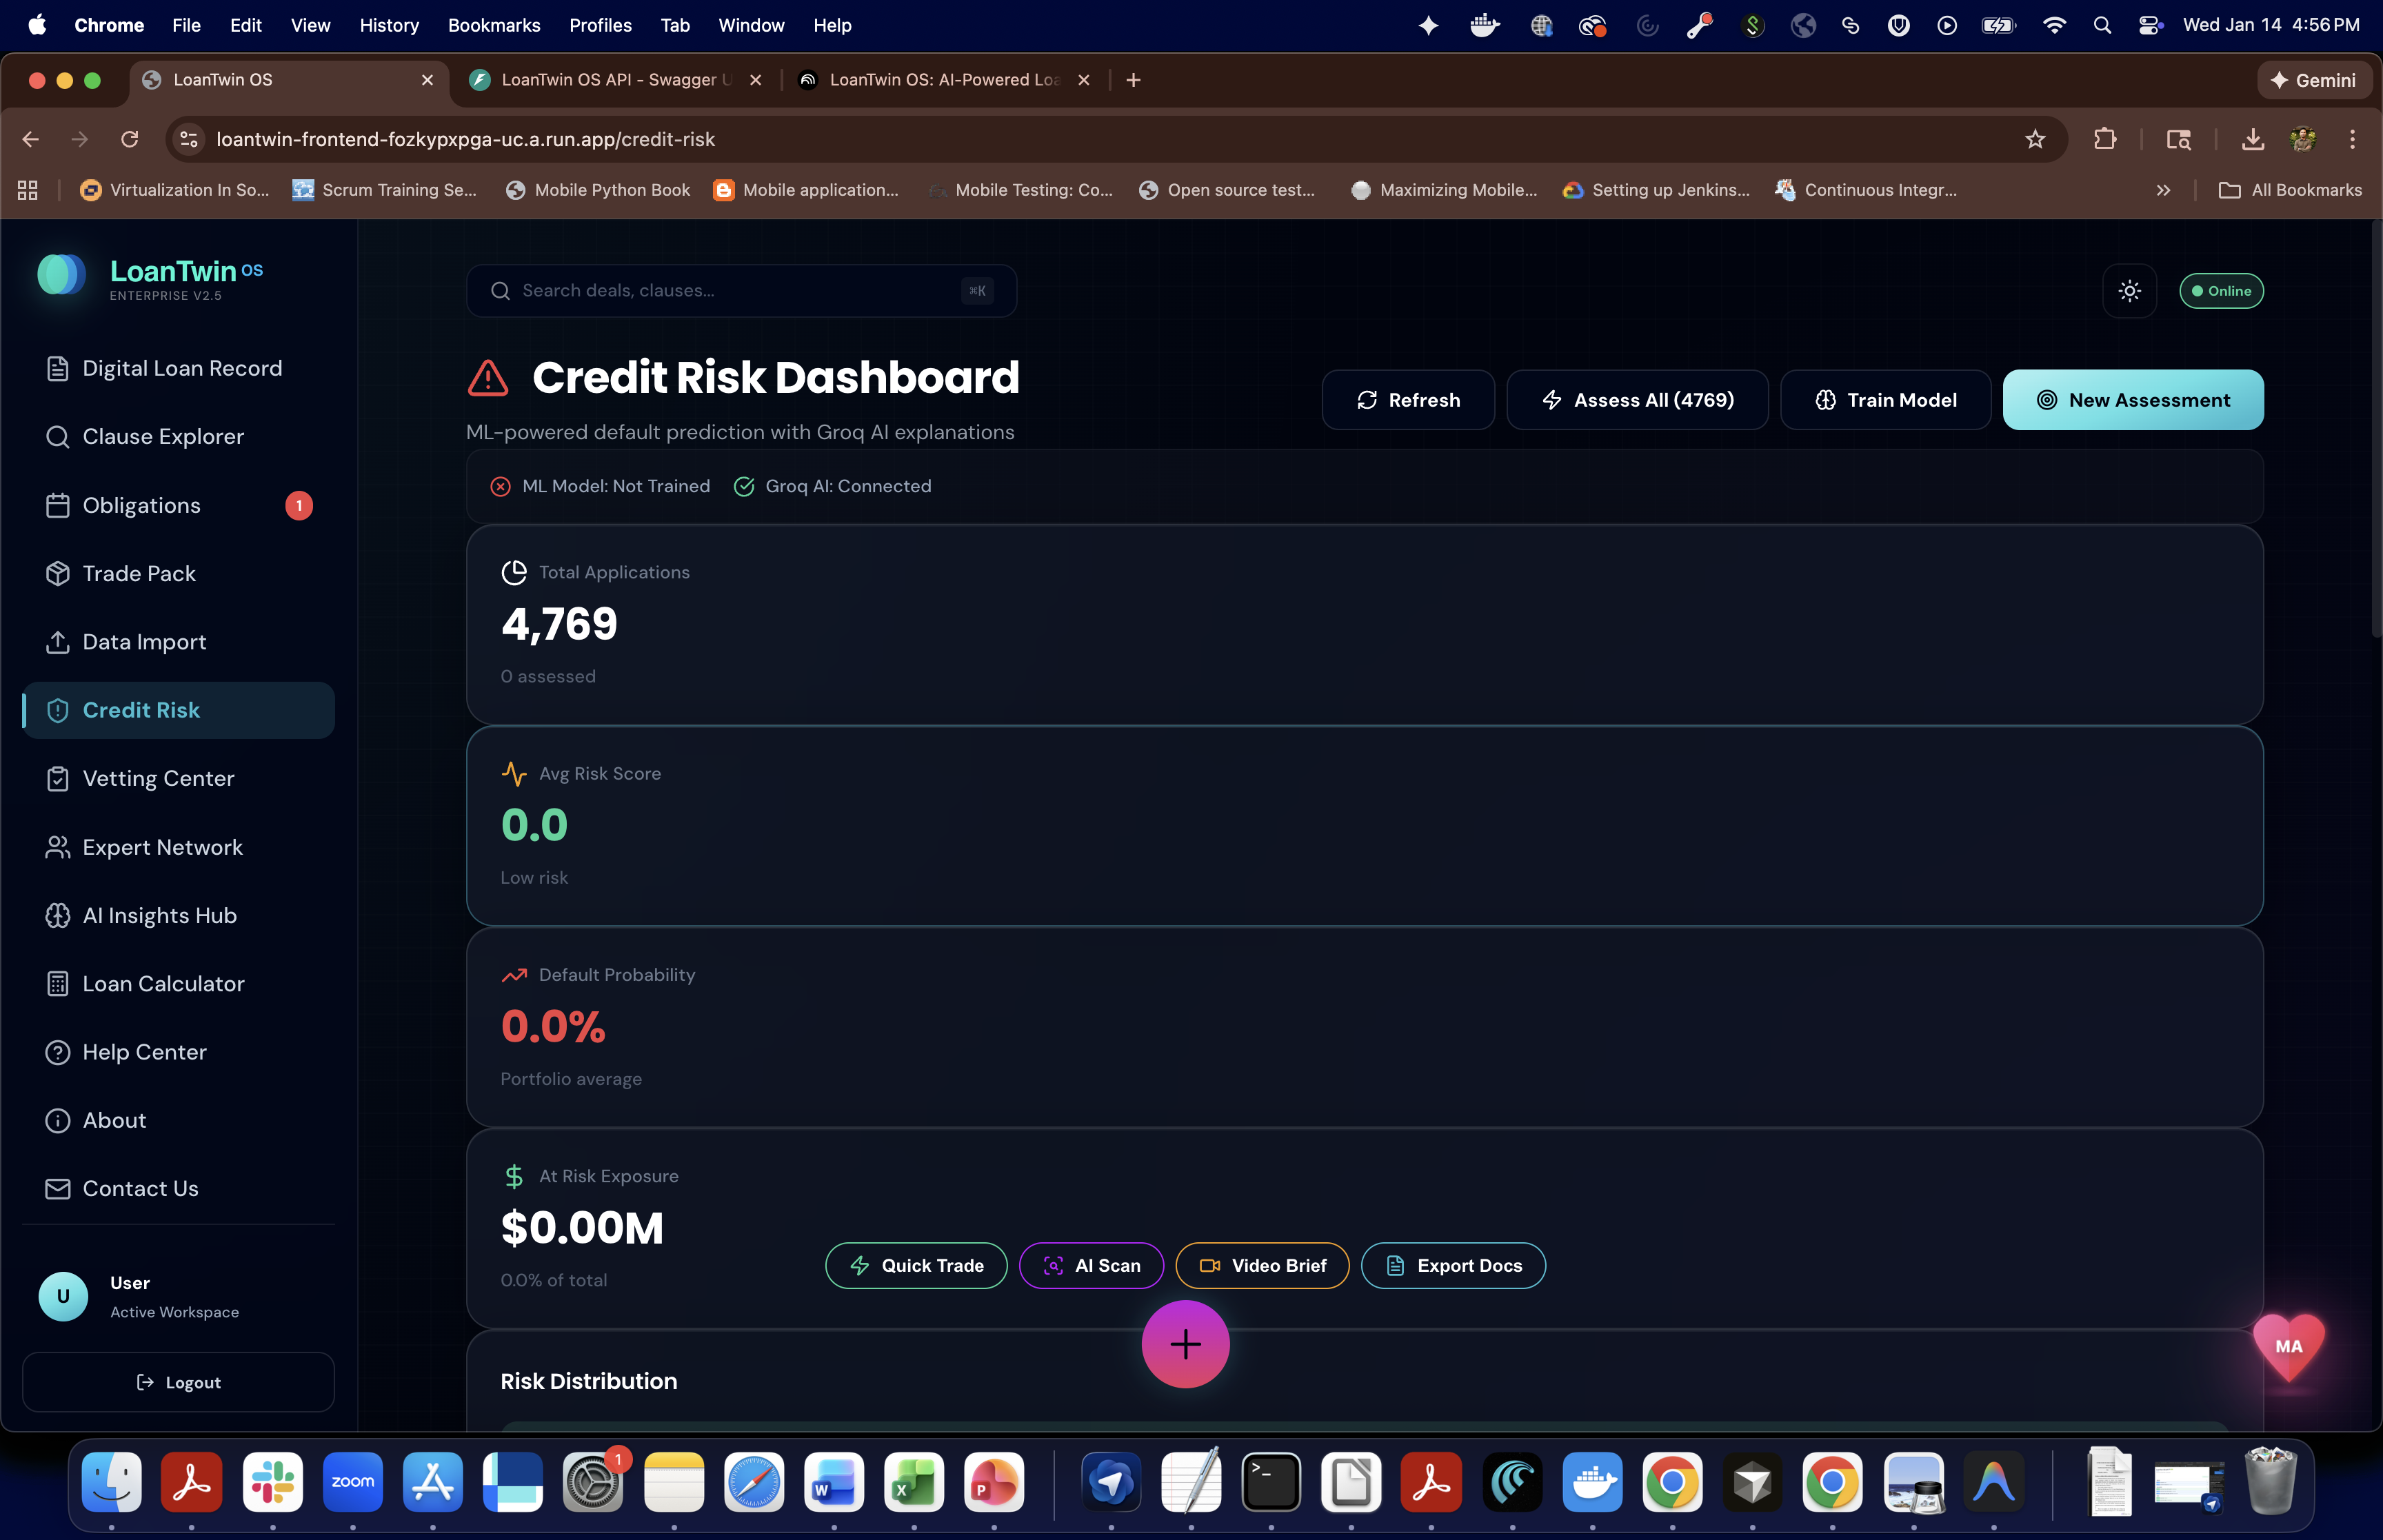Bookmark this page with the star icon

click(x=2034, y=140)
